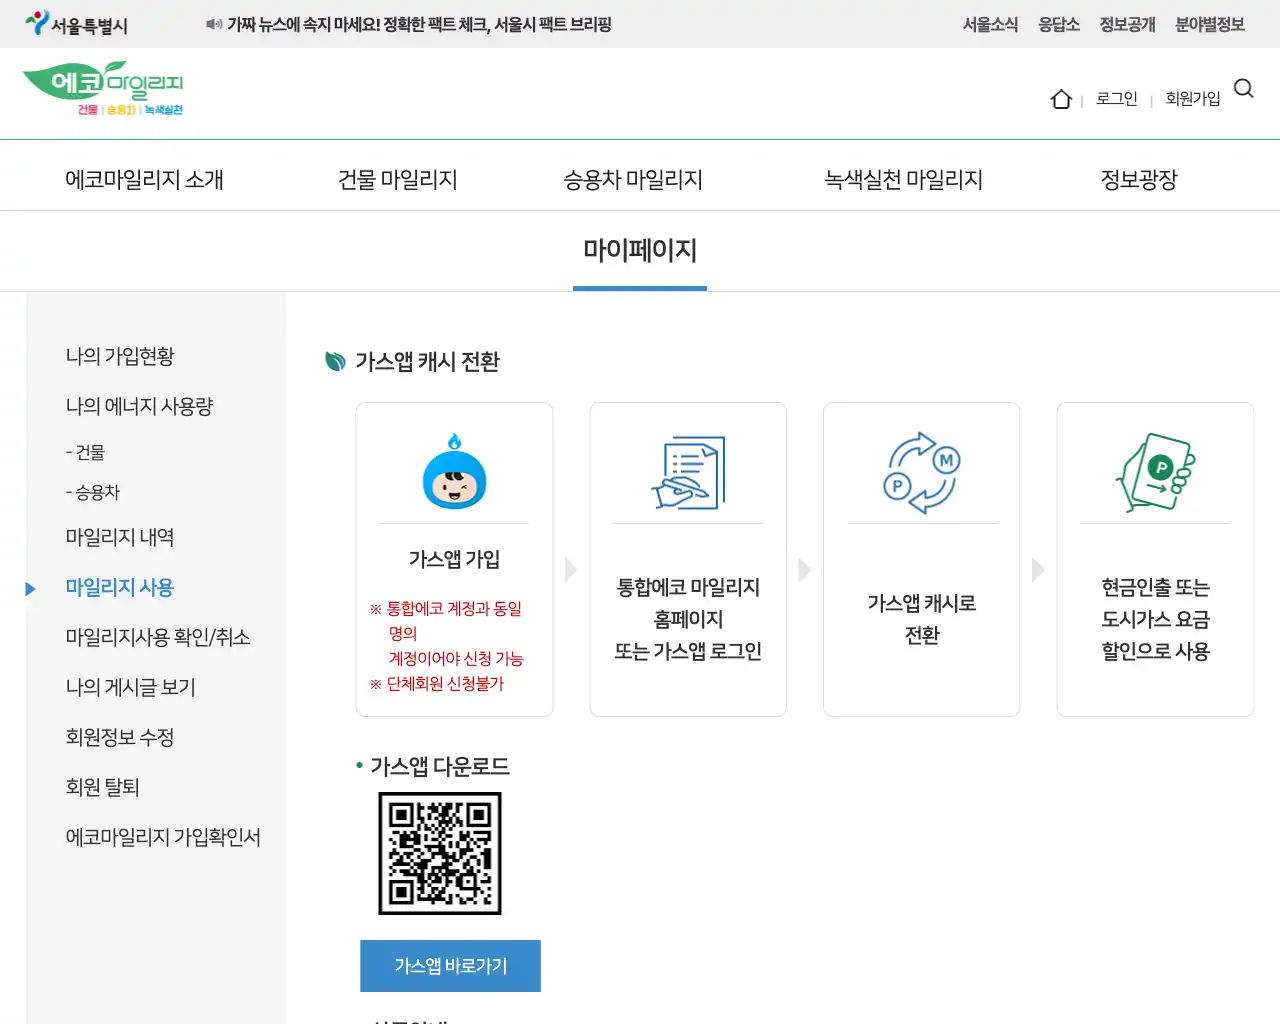Select the 건물 submenu under energy usage
The height and width of the screenshot is (1024, 1280).
coord(85,452)
